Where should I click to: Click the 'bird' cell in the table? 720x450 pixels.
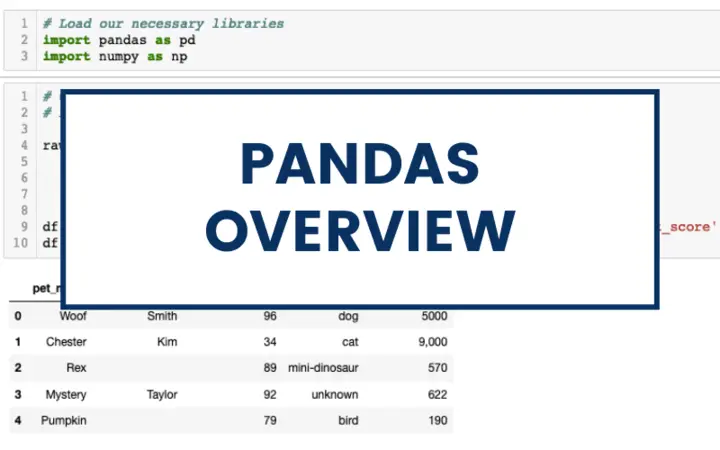pyautogui.click(x=348, y=420)
